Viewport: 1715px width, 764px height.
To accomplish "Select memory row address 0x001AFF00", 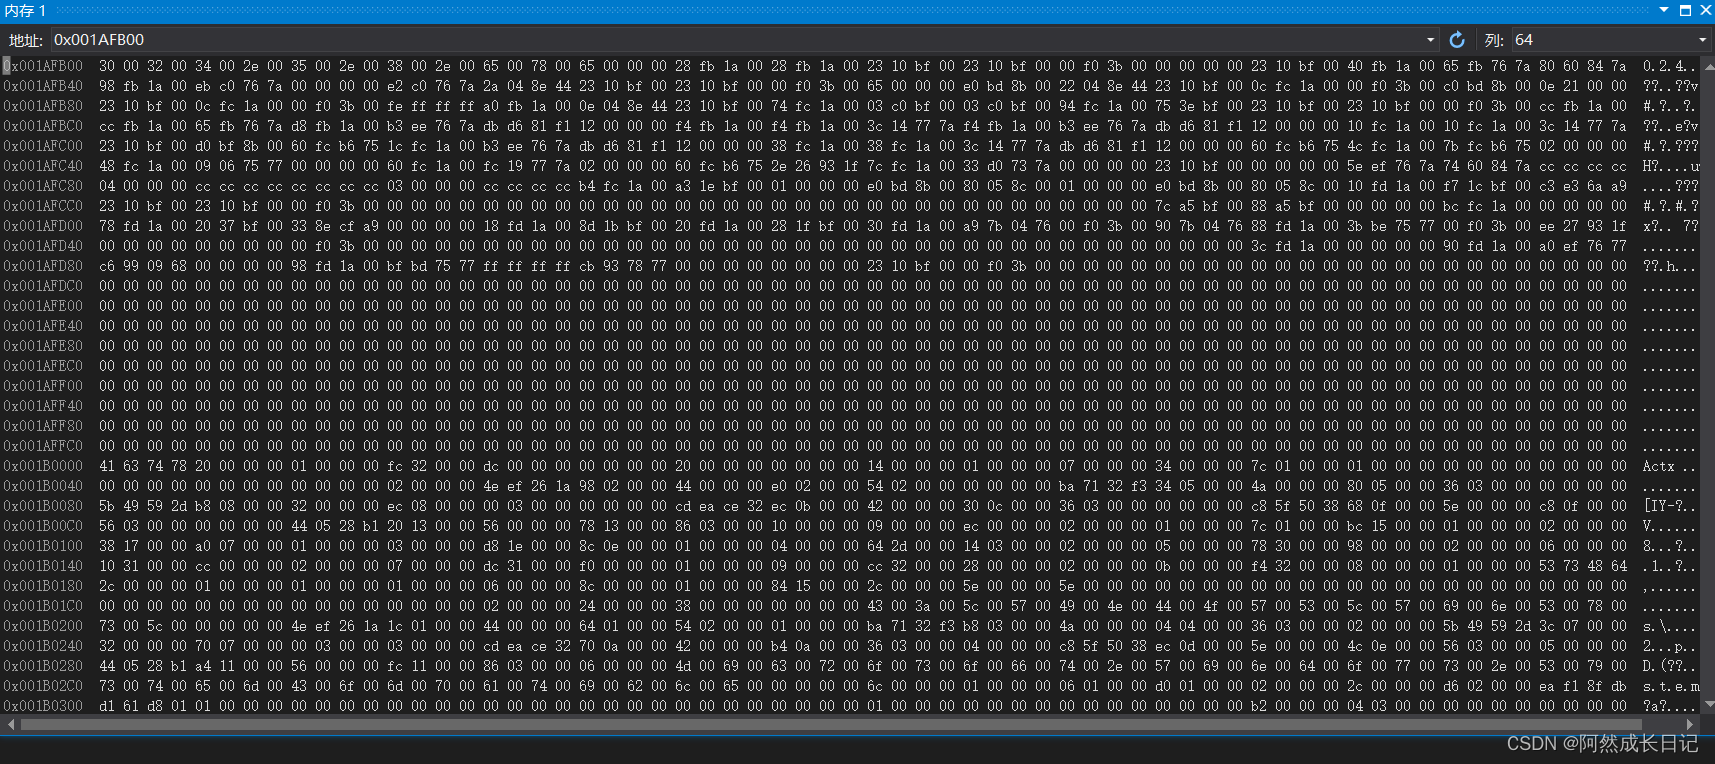I will tap(43, 386).
